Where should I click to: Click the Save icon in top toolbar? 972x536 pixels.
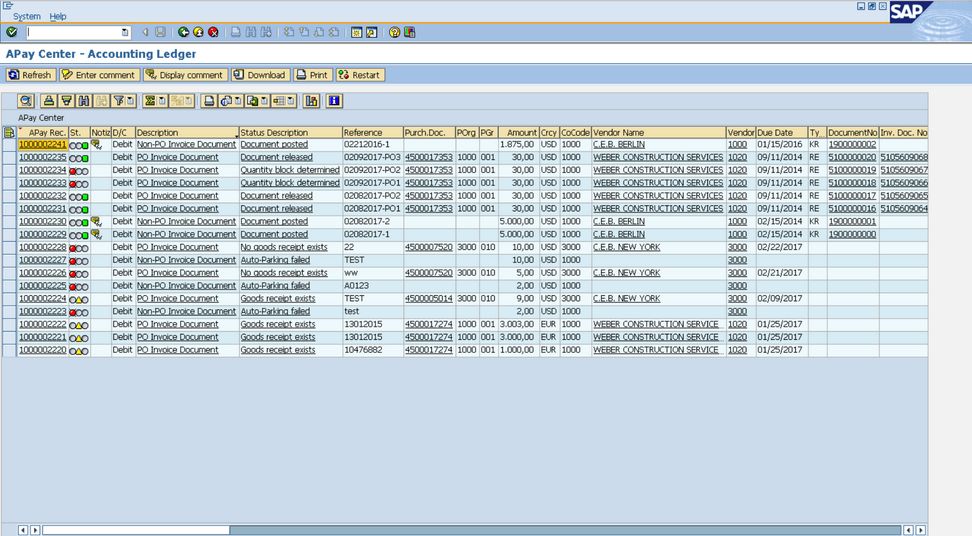click(161, 32)
